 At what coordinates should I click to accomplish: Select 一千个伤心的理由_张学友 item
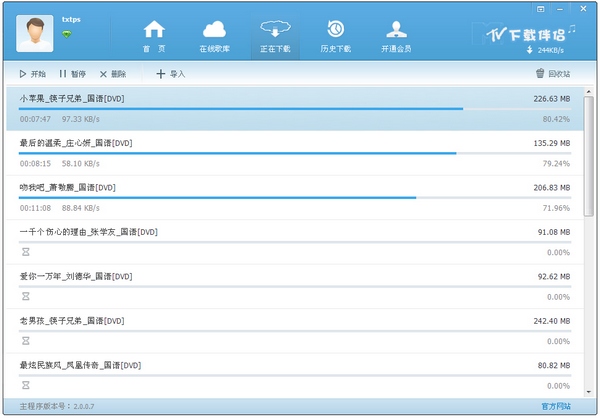[x=295, y=242]
